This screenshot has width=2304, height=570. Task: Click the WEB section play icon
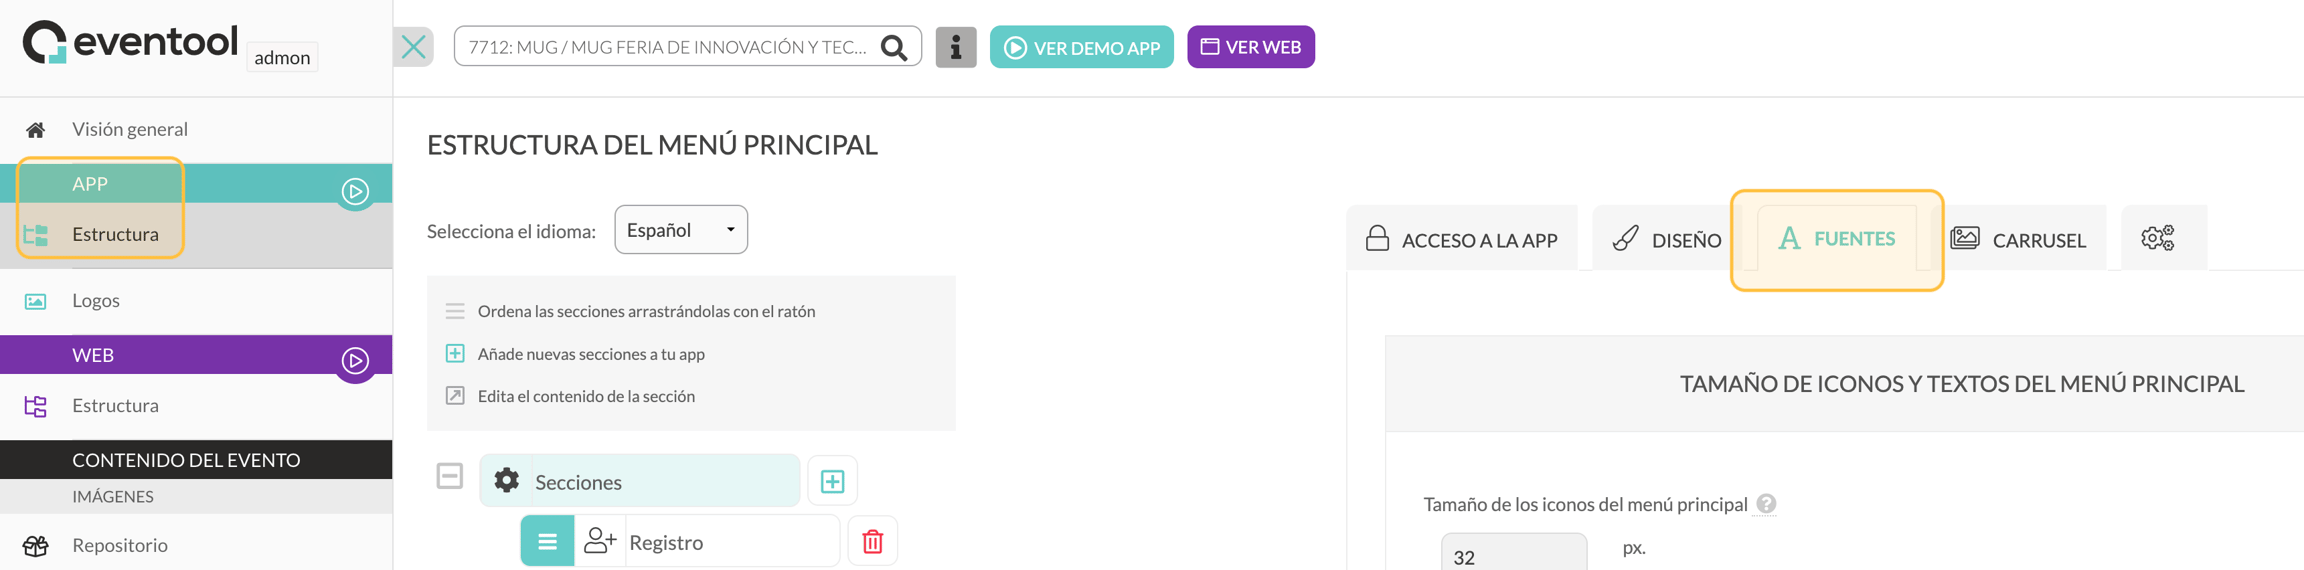pos(355,361)
